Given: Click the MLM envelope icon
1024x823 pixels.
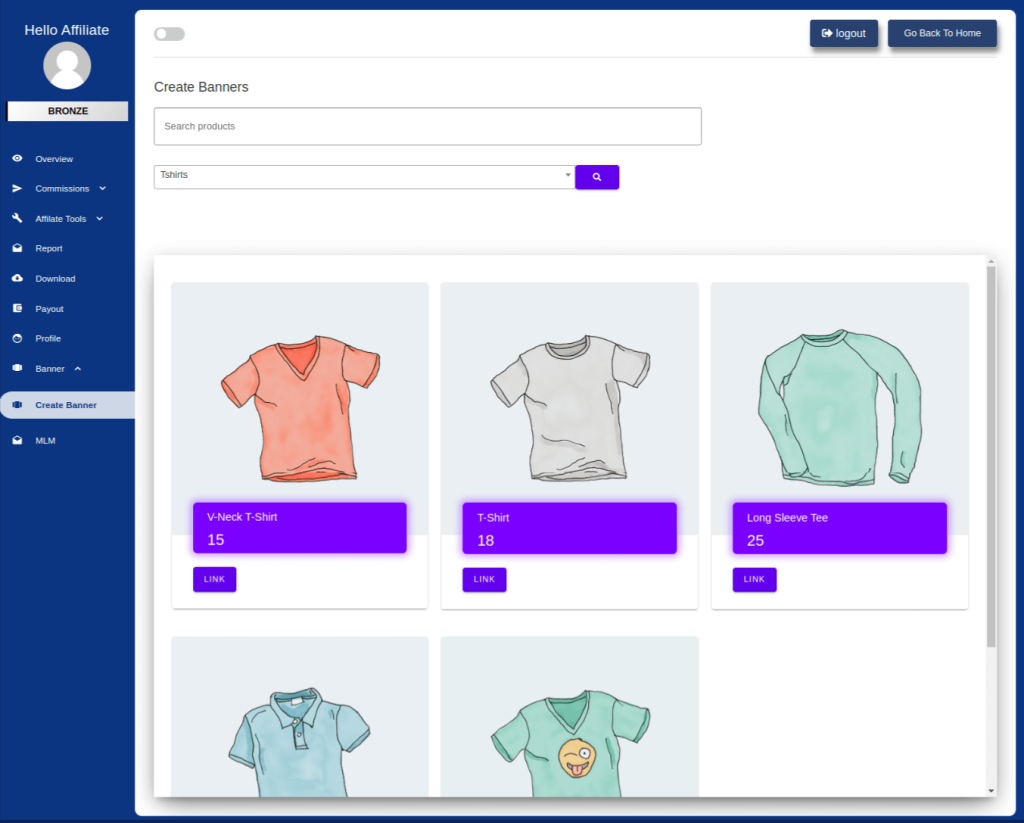Looking at the screenshot, I should tap(16, 440).
